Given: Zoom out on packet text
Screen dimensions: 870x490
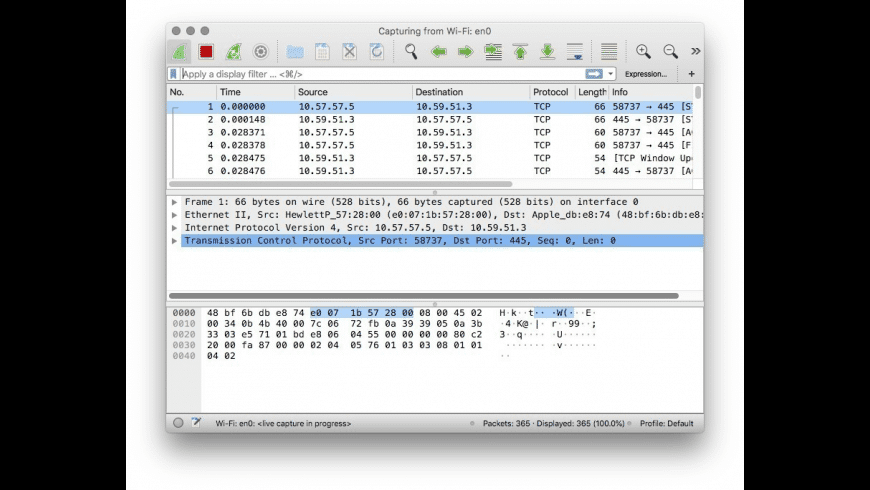Looking at the screenshot, I should click(670, 52).
